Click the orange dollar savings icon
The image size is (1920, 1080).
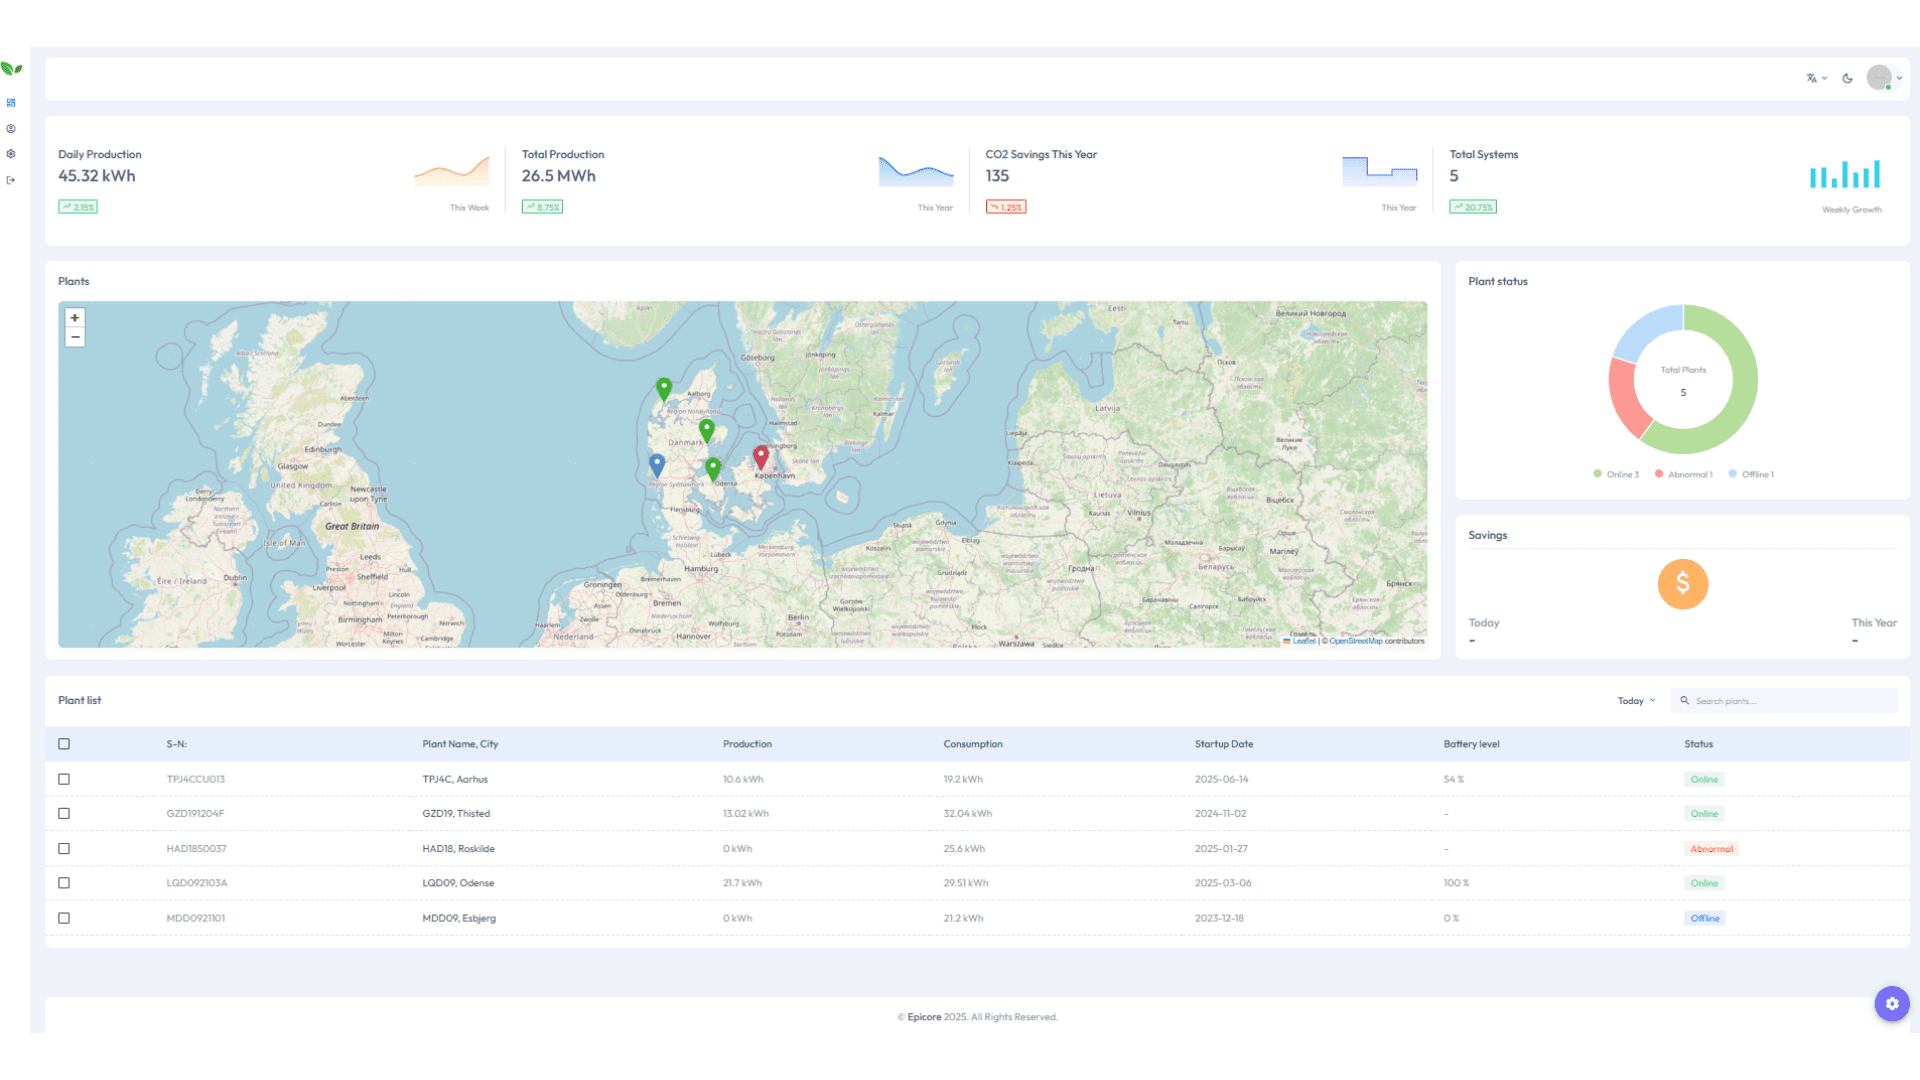(x=1683, y=584)
